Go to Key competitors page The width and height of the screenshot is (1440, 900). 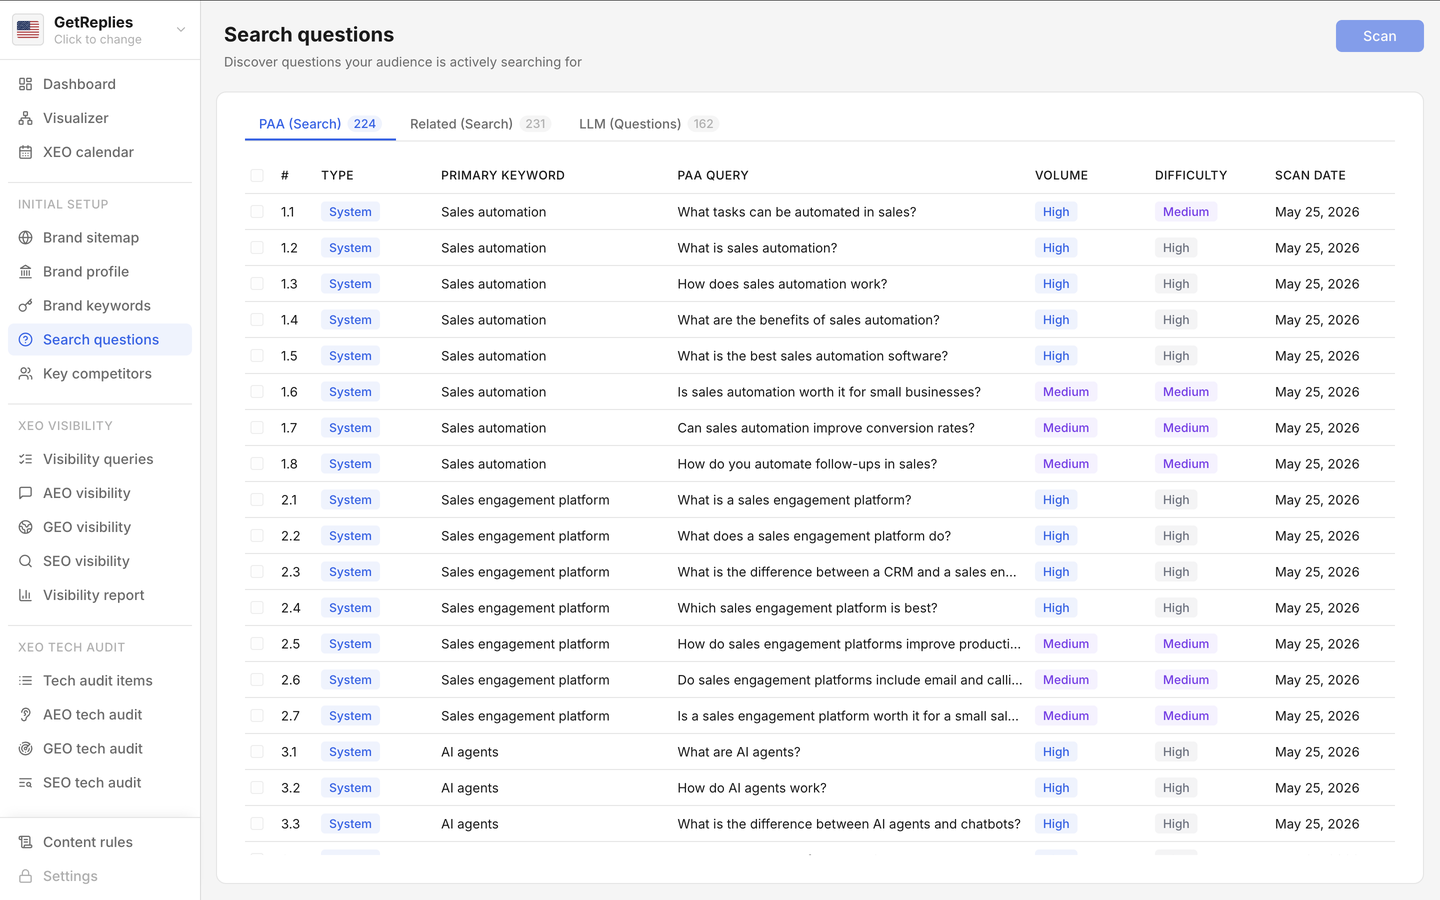100,374
